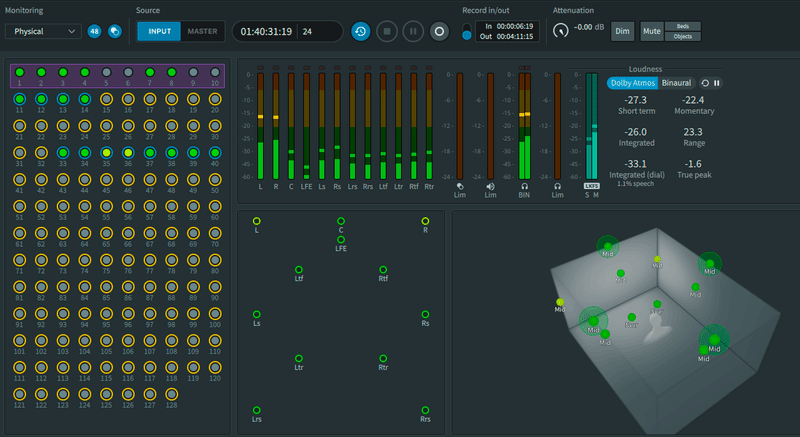Click the L speaker in room layout

[x=257, y=221]
